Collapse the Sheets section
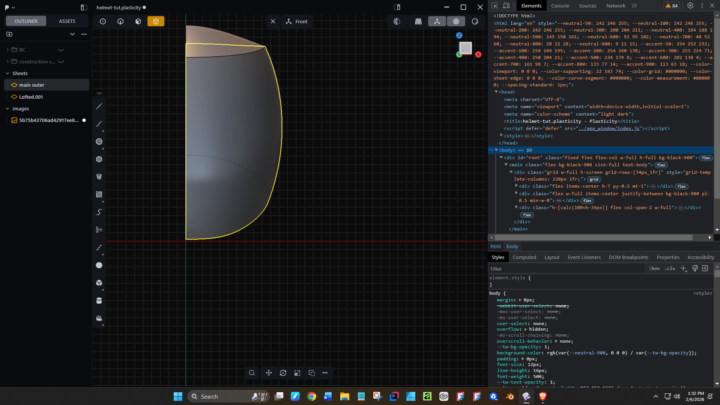This screenshot has height=405, width=720. tap(7, 73)
